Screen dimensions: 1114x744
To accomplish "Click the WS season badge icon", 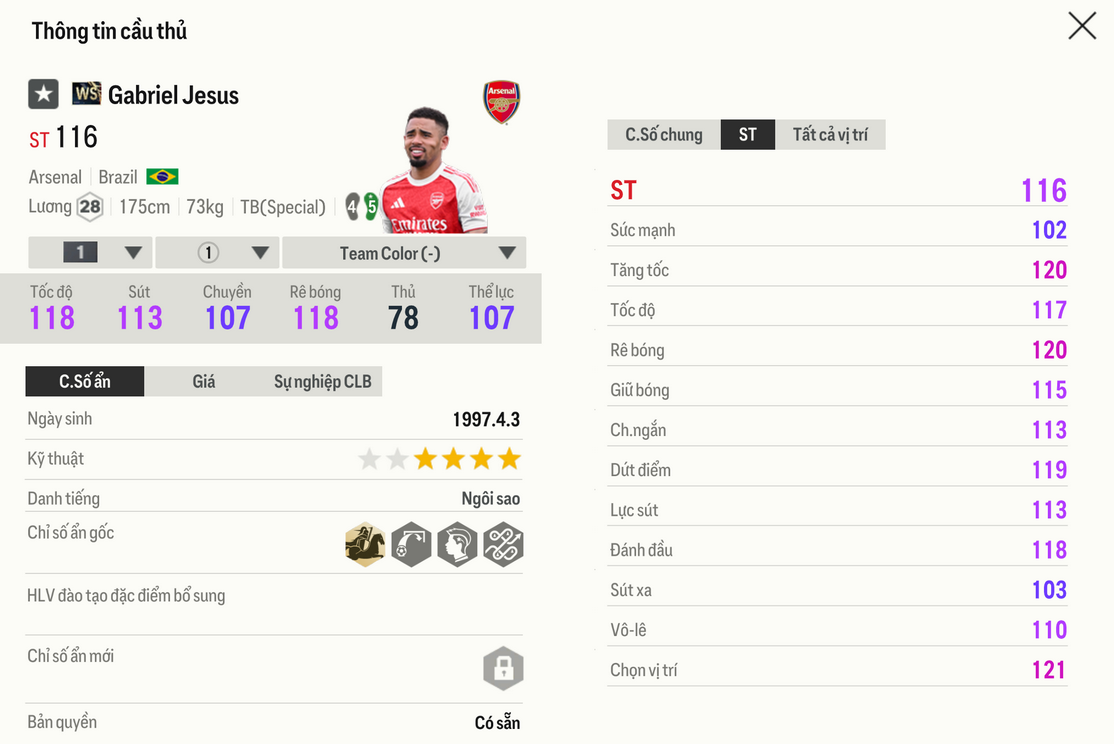I will click(x=87, y=94).
